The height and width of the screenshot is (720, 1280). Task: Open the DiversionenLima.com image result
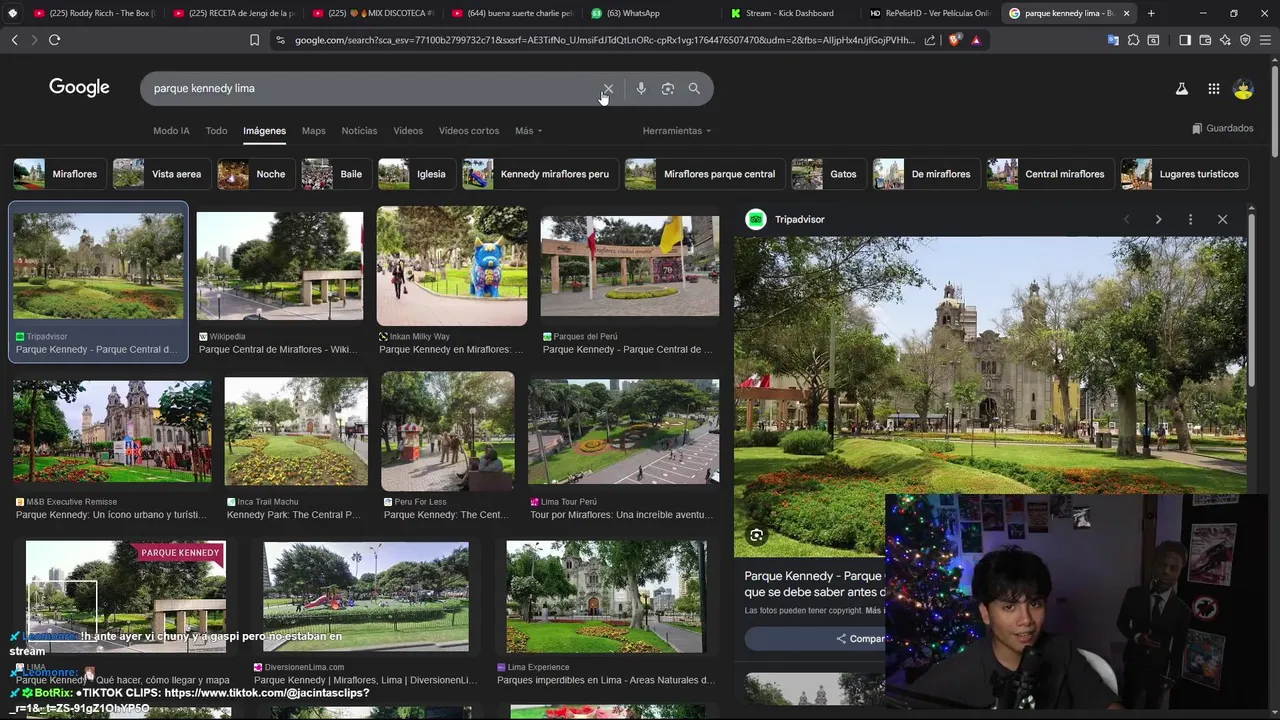[366, 596]
